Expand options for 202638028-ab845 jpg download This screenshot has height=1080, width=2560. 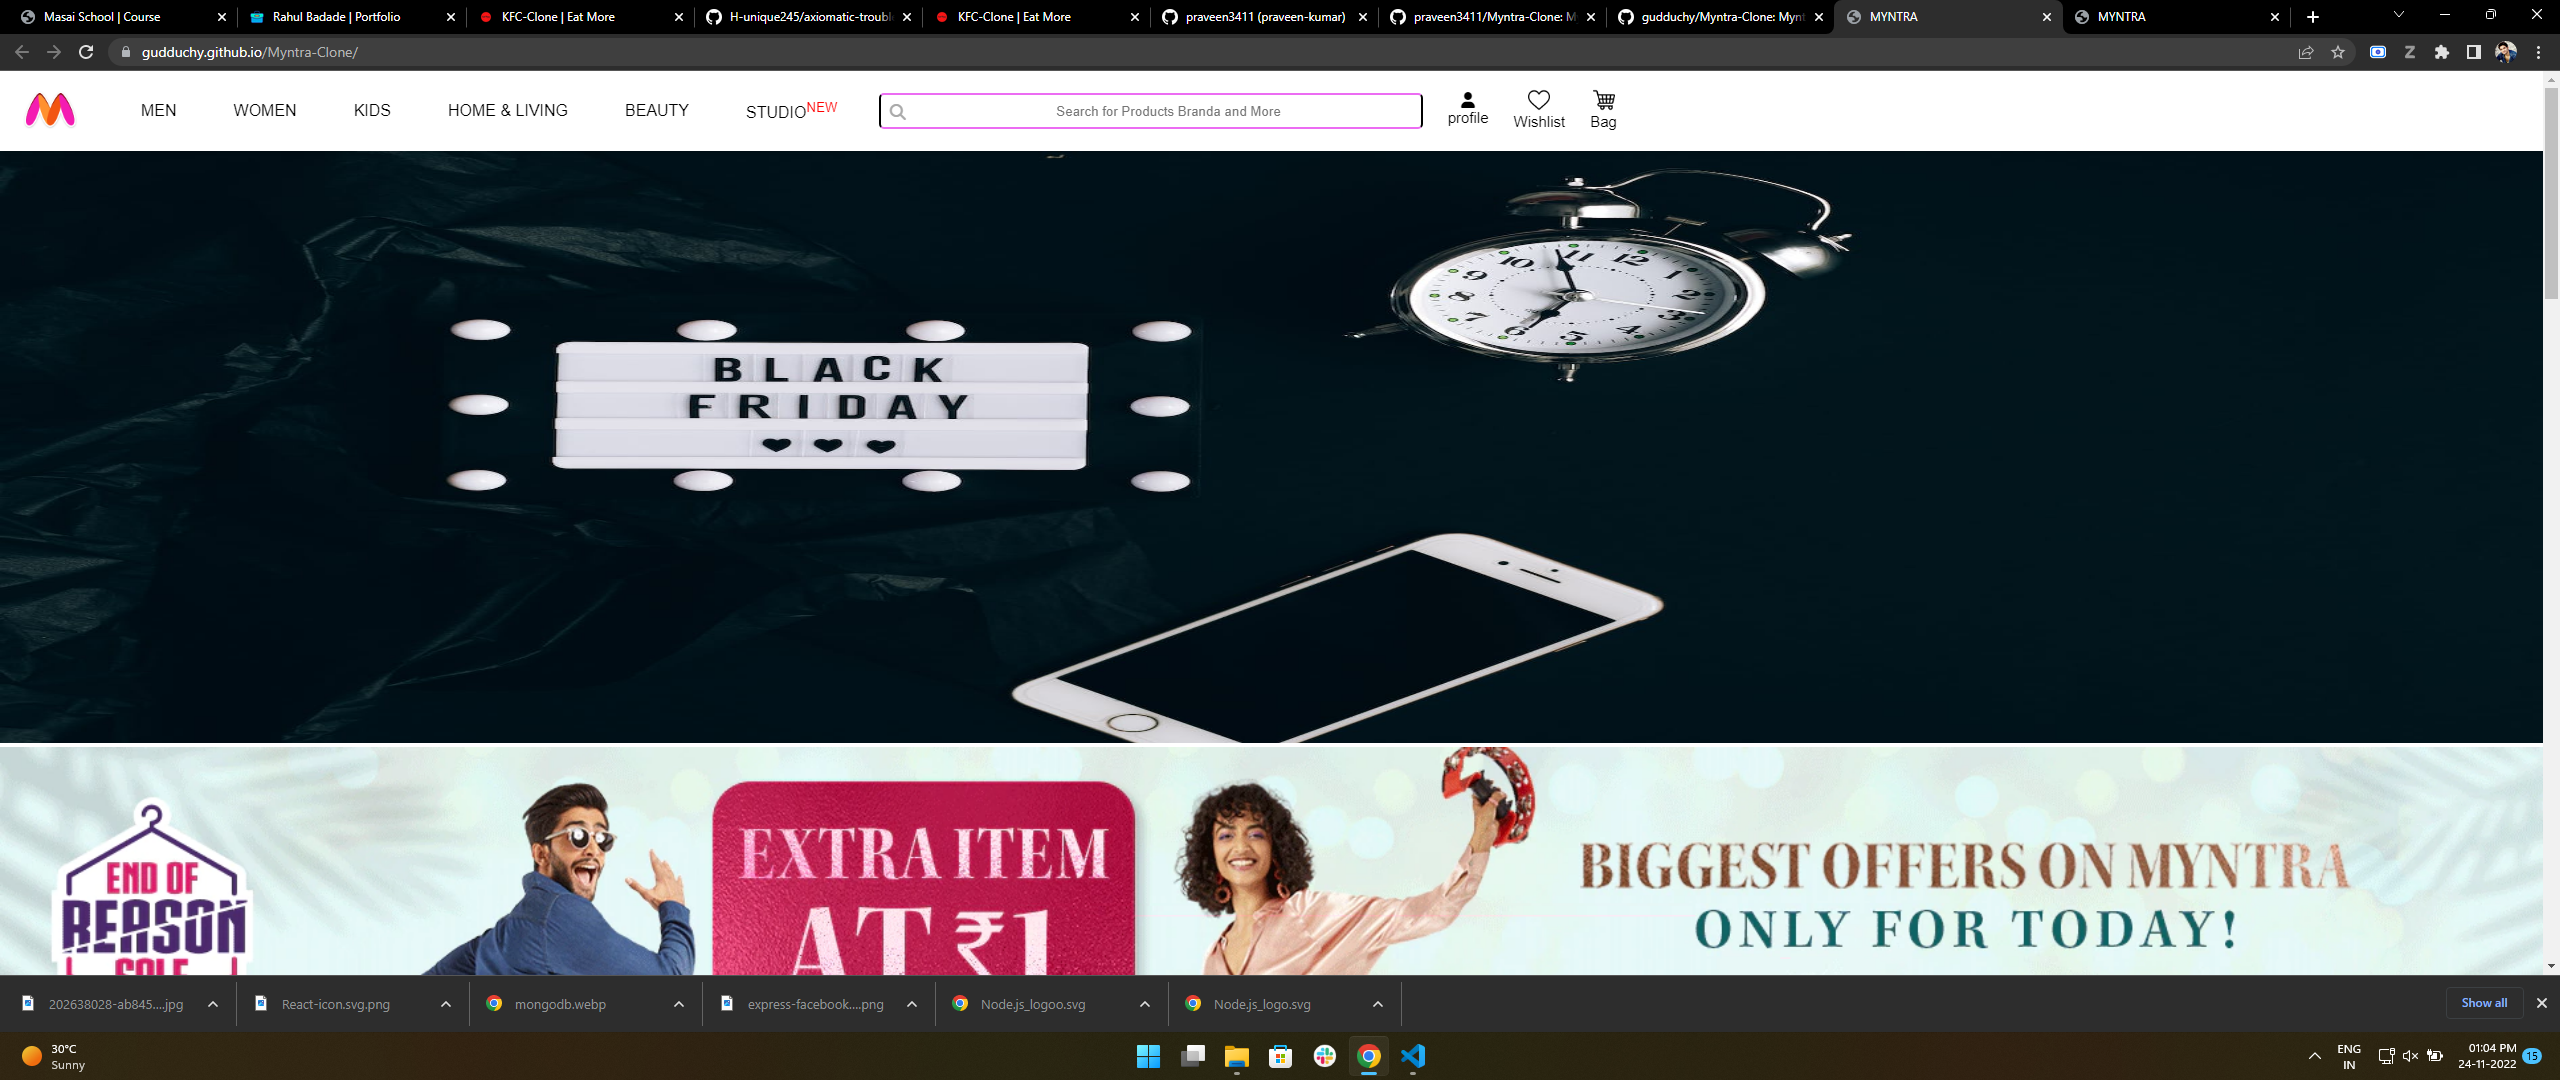[213, 1004]
